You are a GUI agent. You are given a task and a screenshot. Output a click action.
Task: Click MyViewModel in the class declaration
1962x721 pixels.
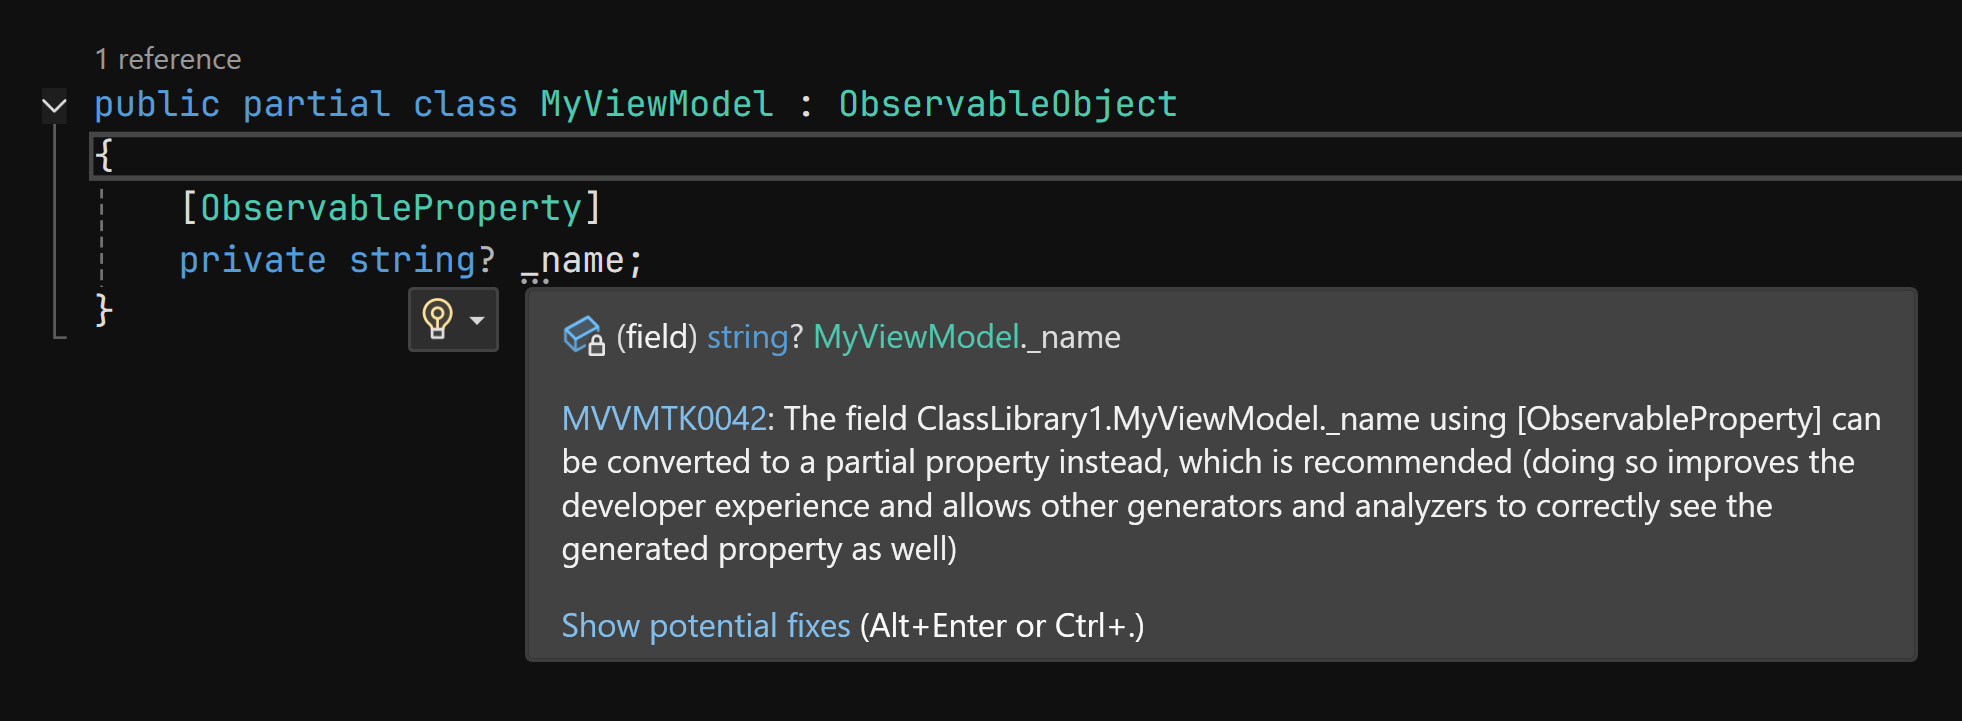(655, 103)
